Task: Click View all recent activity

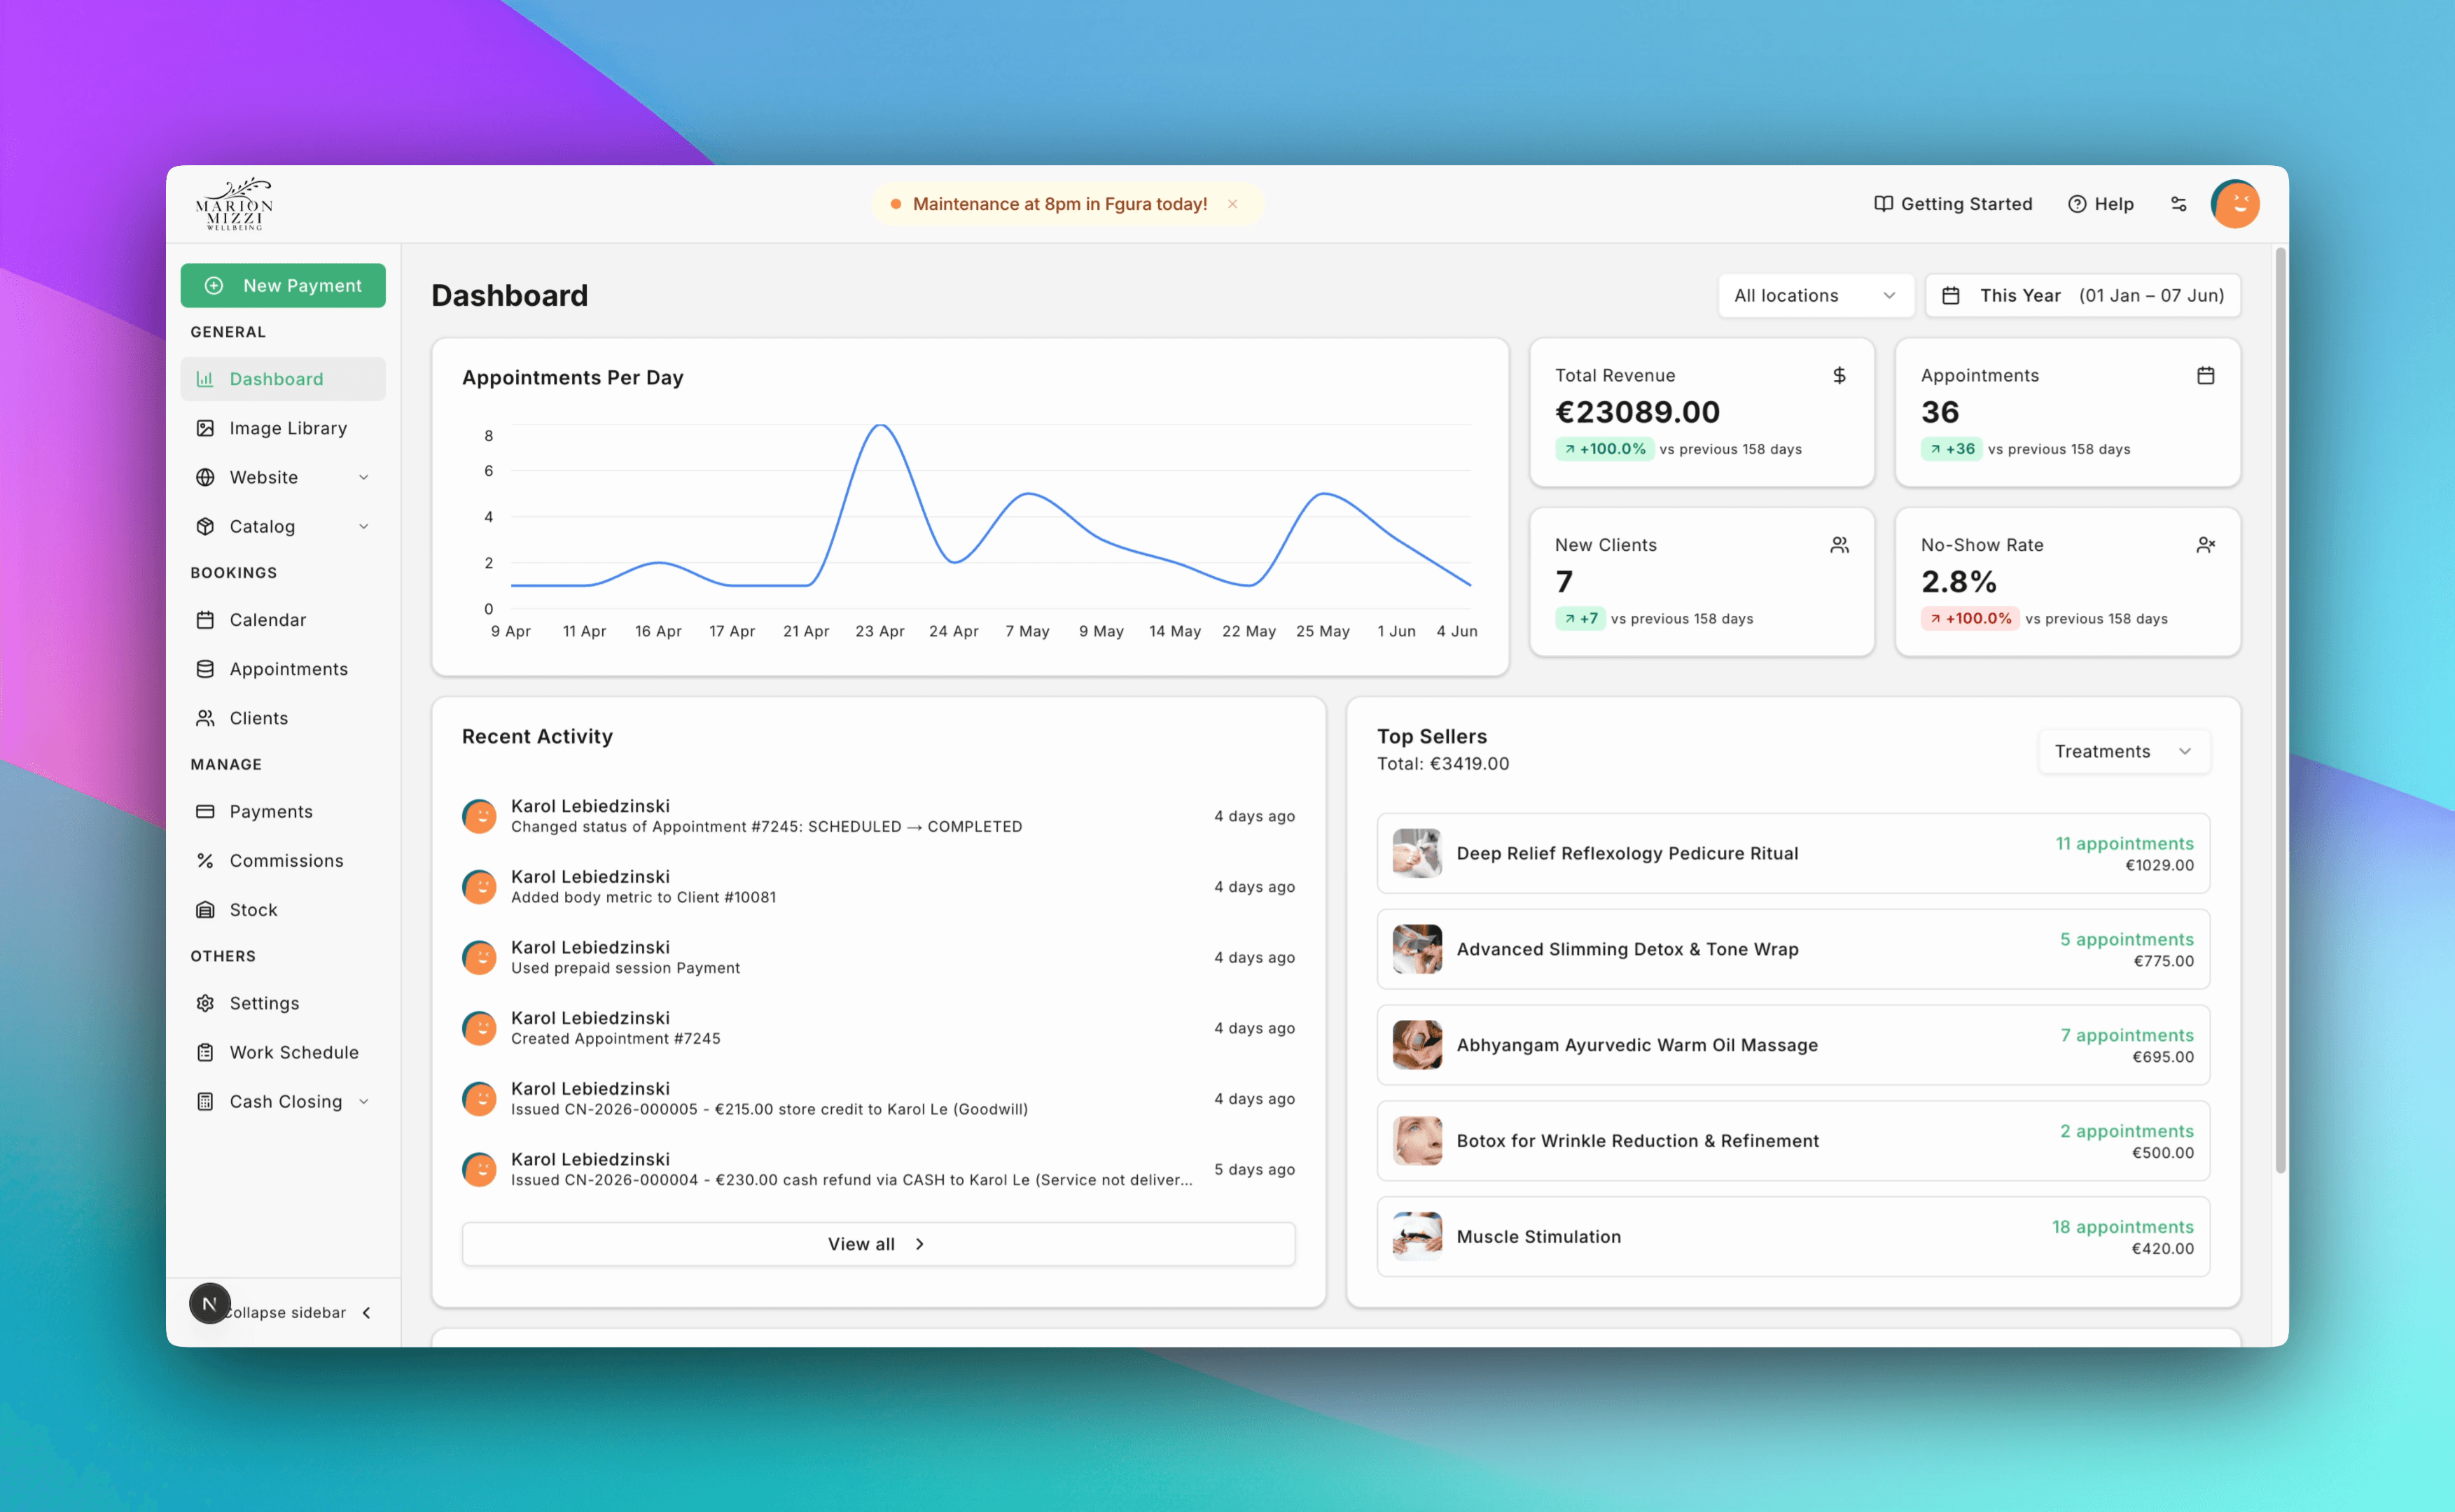Action: tap(878, 1244)
